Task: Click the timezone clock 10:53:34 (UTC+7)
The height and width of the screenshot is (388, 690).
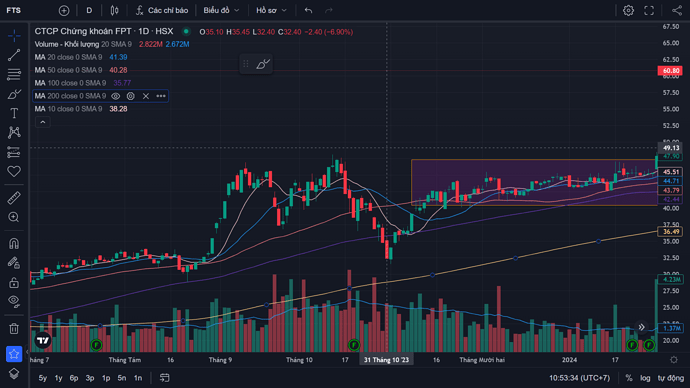Action: pyautogui.click(x=580, y=378)
